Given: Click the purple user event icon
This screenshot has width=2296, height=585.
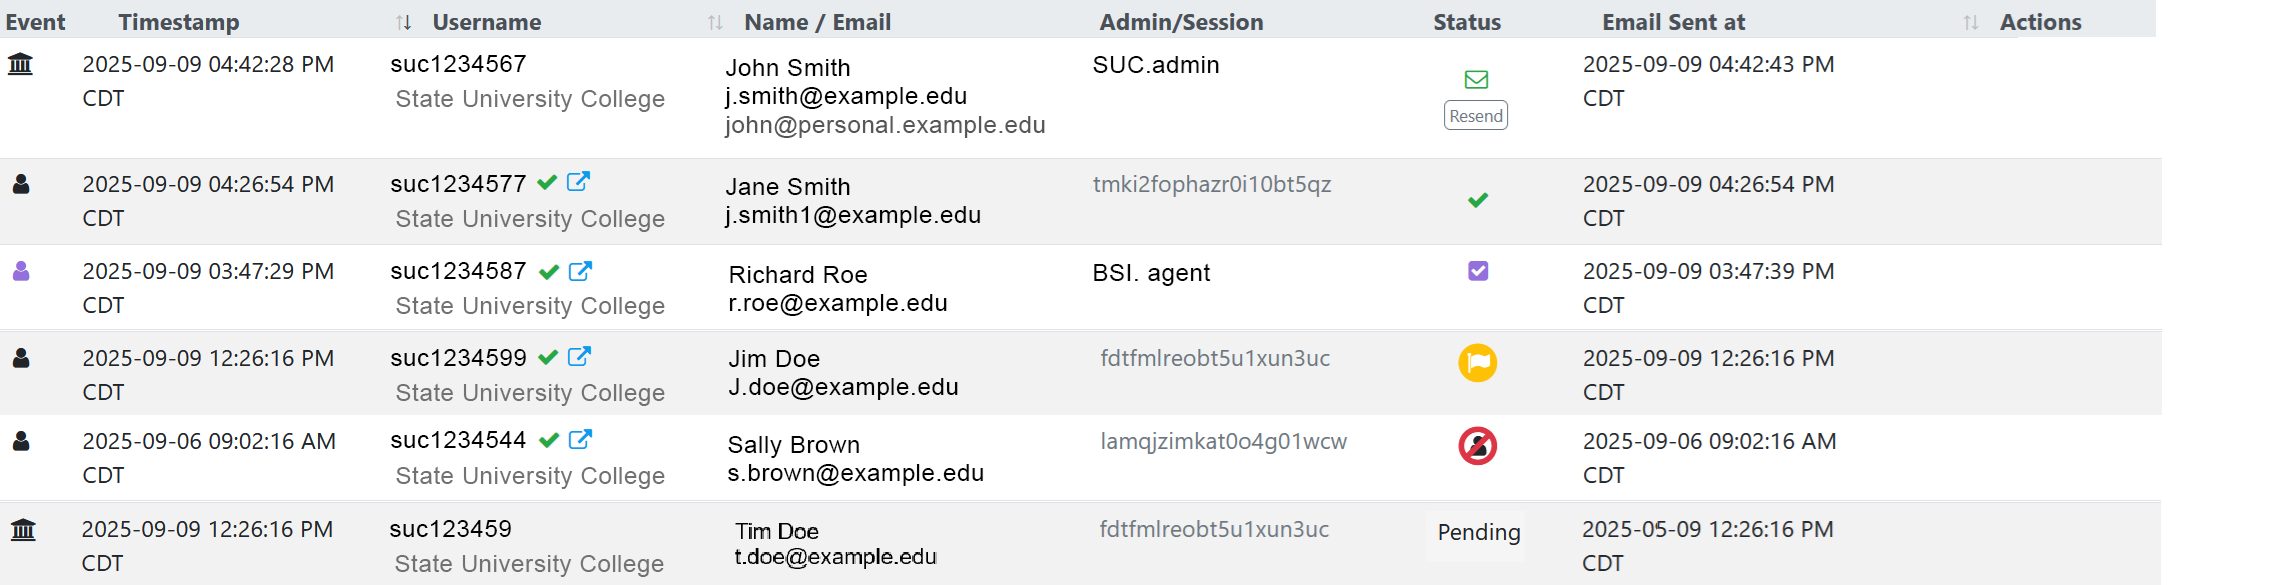Looking at the screenshot, I should (21, 271).
